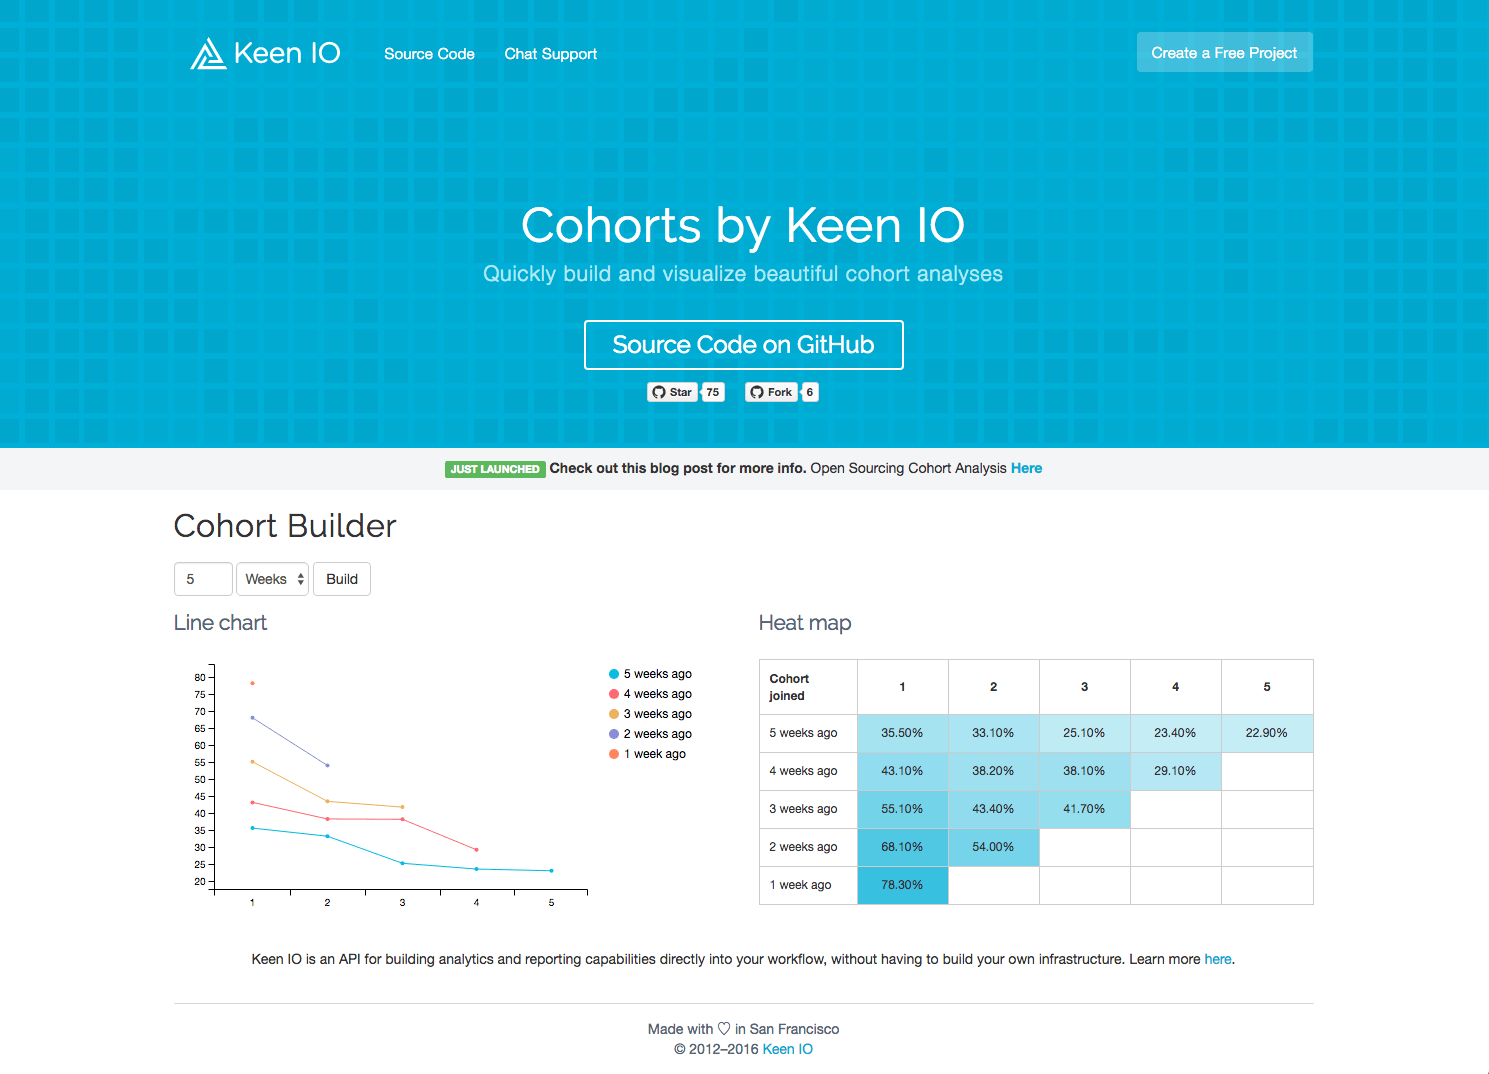1489x1074 pixels.
Task: Click the 3 weeks ago legend marker
Action: 613,713
